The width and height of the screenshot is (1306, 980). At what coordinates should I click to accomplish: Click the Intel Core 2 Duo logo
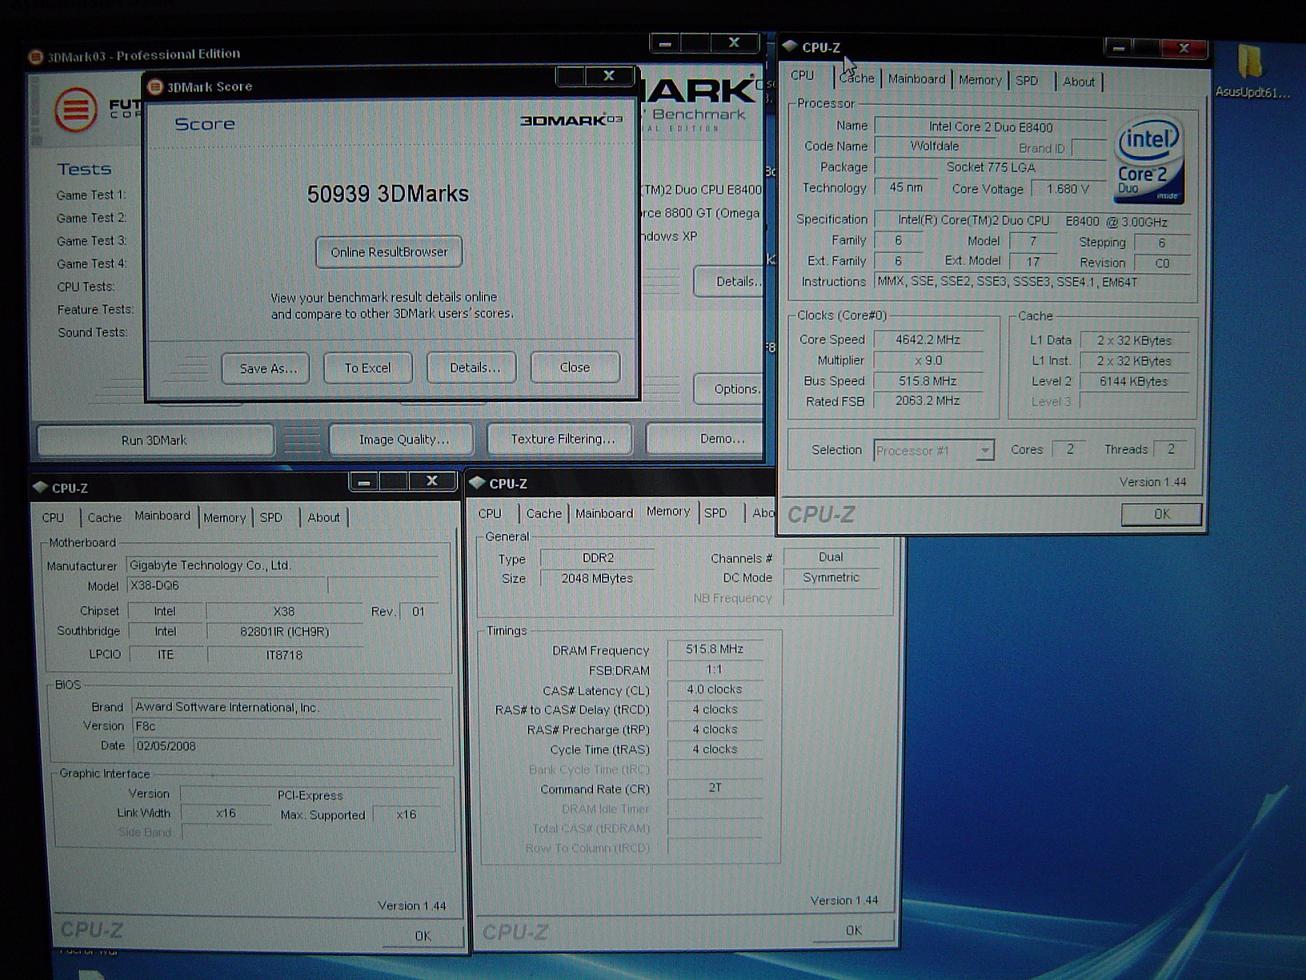(x=1150, y=161)
